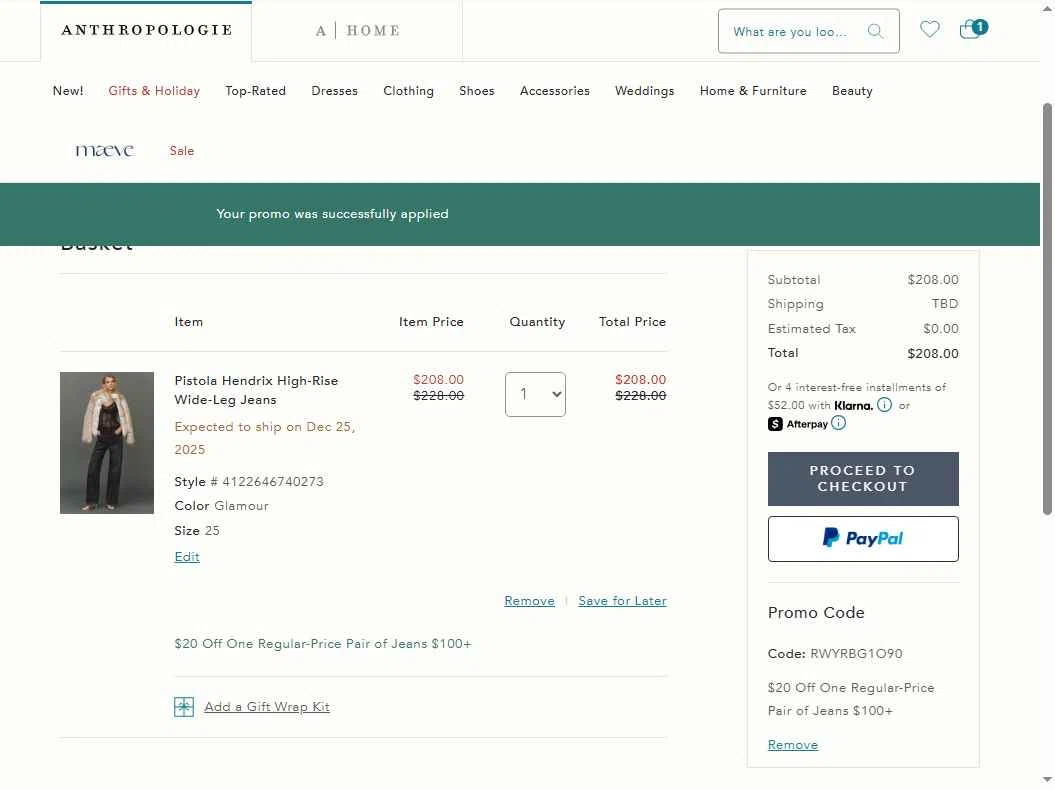The image size is (1055, 789).
Task: Click the Size 25 text
Action: click(x=197, y=531)
